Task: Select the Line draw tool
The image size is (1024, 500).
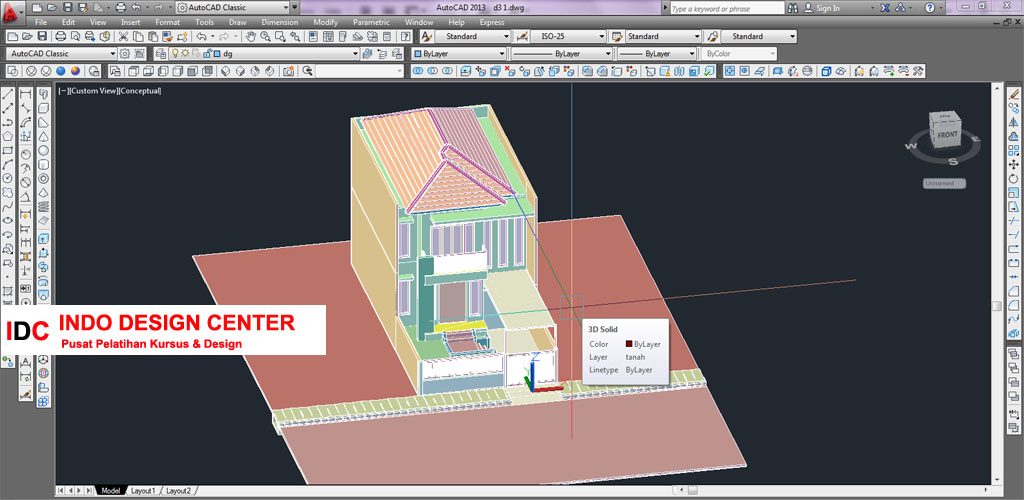Action: tap(8, 94)
